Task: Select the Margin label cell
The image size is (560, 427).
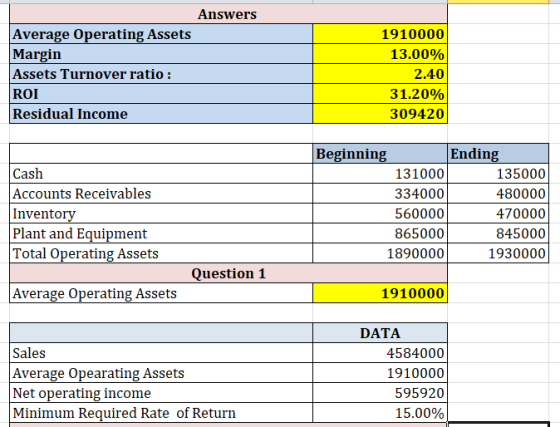Action: click(161, 54)
